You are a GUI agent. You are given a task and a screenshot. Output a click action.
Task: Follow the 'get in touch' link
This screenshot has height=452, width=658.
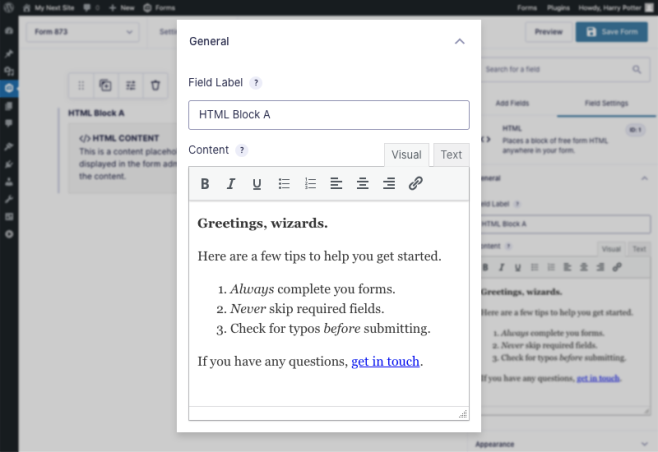(x=385, y=361)
